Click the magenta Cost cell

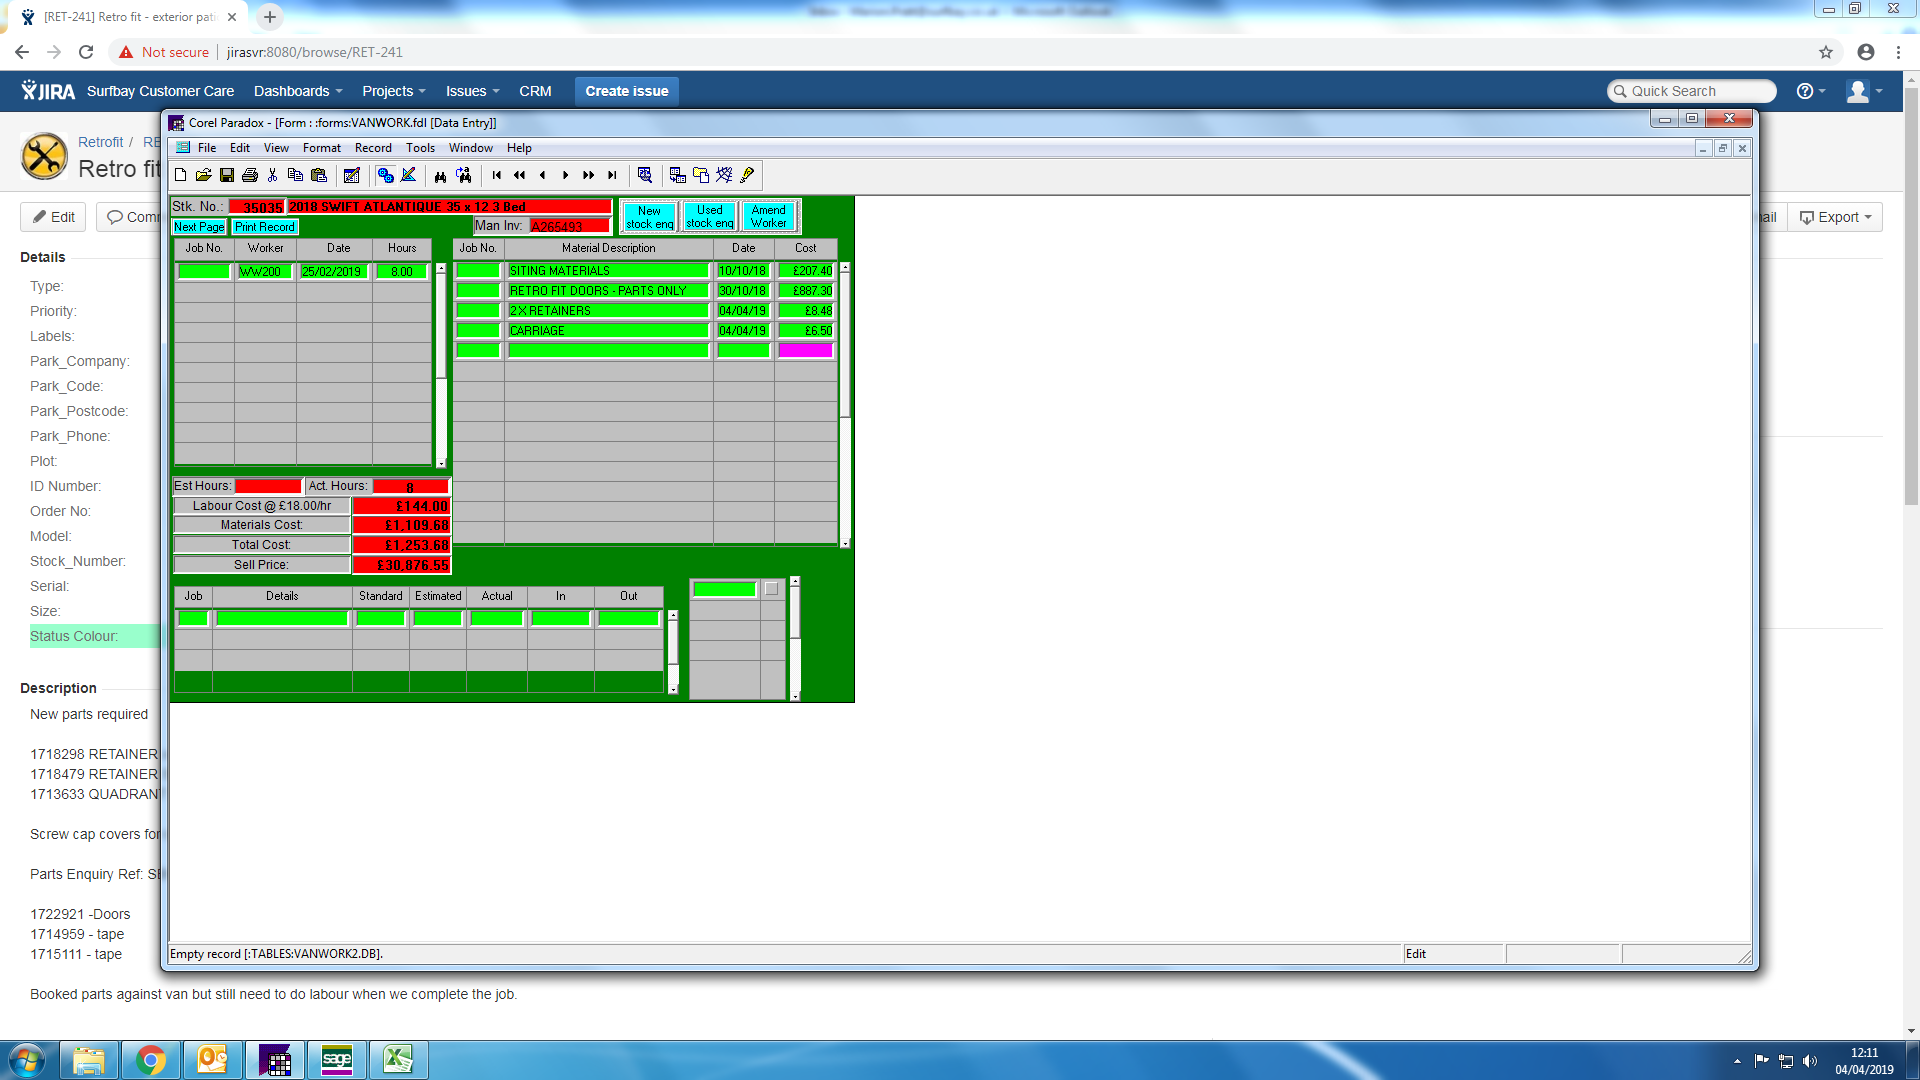805,350
